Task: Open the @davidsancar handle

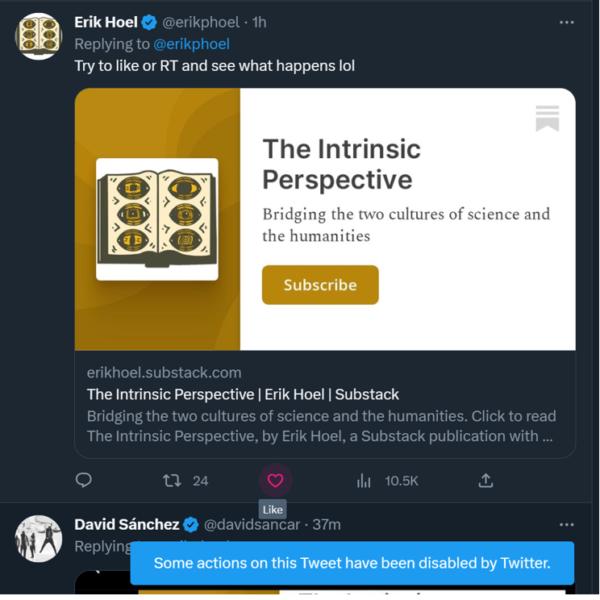Action: [x=252, y=525]
